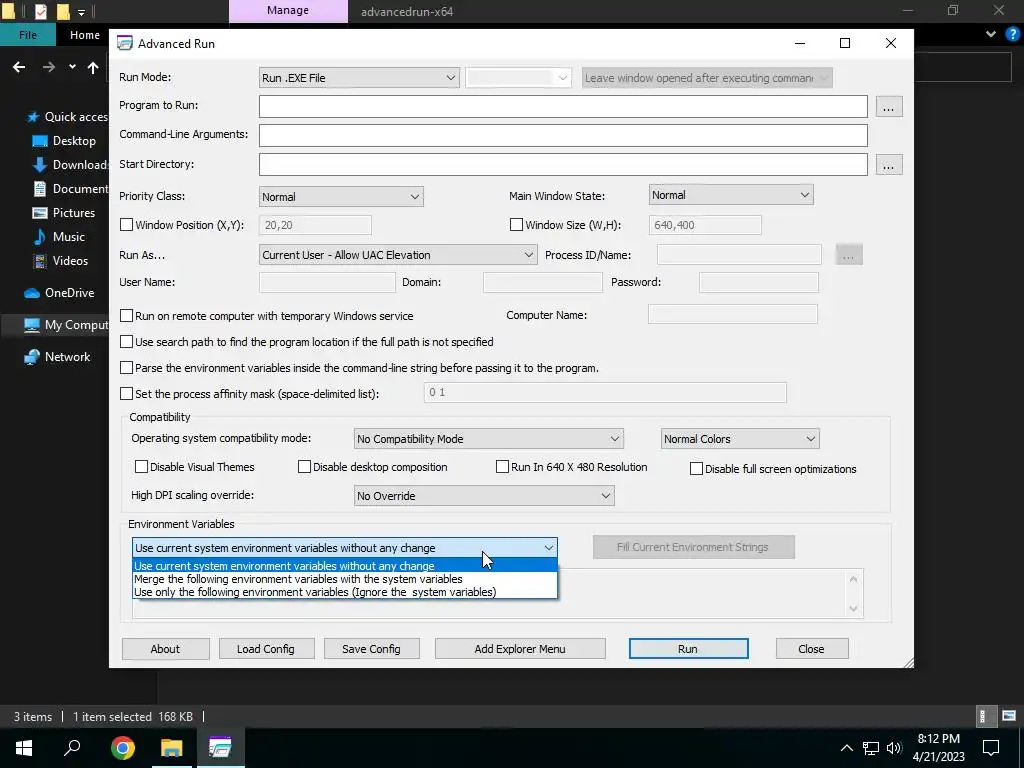Open Videos folder in sidebar

[61, 261]
